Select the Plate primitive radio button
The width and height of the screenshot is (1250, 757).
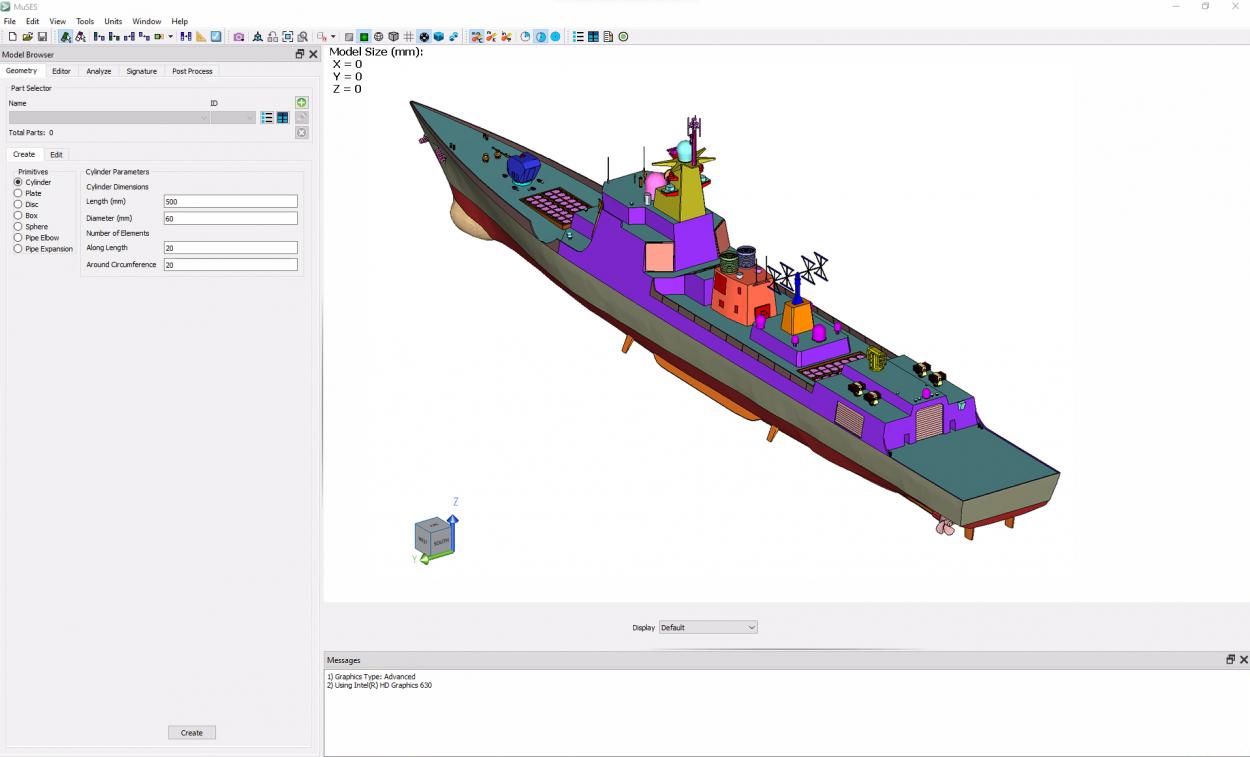pyautogui.click(x=18, y=193)
